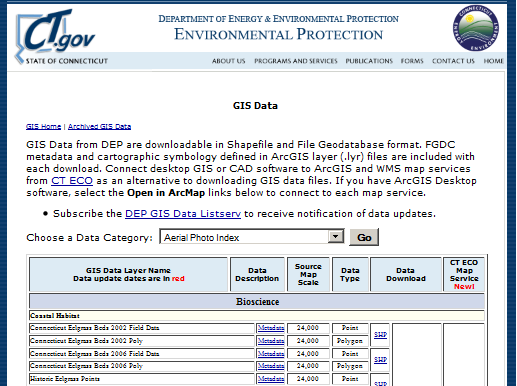The width and height of the screenshot is (517, 386).
Task: Click 'GIS Data Layer Name' column header
Action: point(129,274)
